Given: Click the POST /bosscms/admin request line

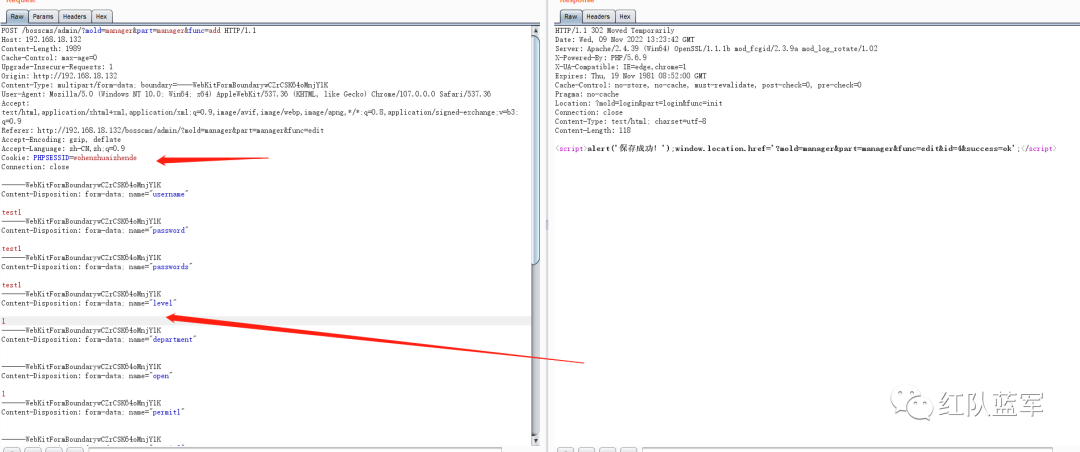Looking at the screenshot, I should [x=129, y=31].
